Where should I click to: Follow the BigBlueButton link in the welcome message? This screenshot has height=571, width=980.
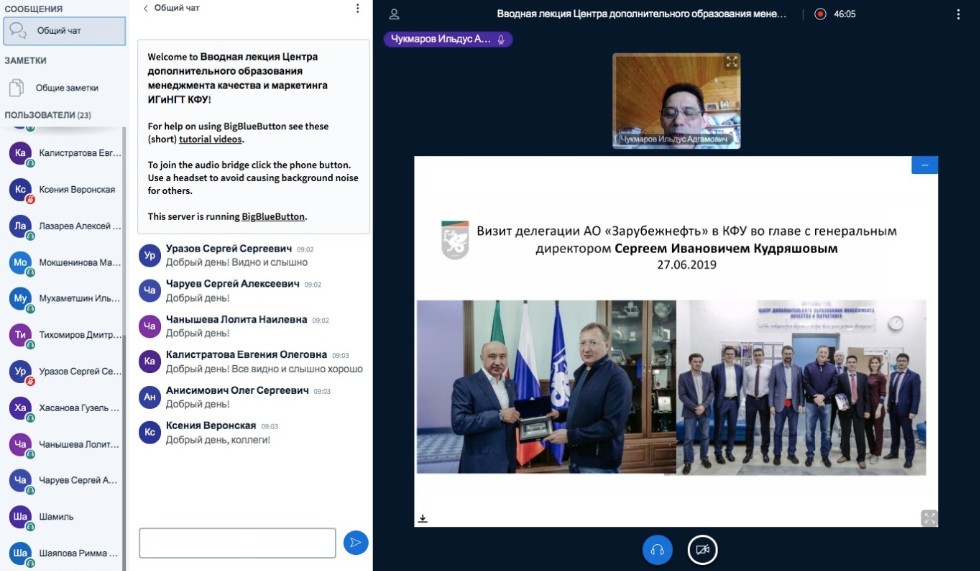(273, 216)
